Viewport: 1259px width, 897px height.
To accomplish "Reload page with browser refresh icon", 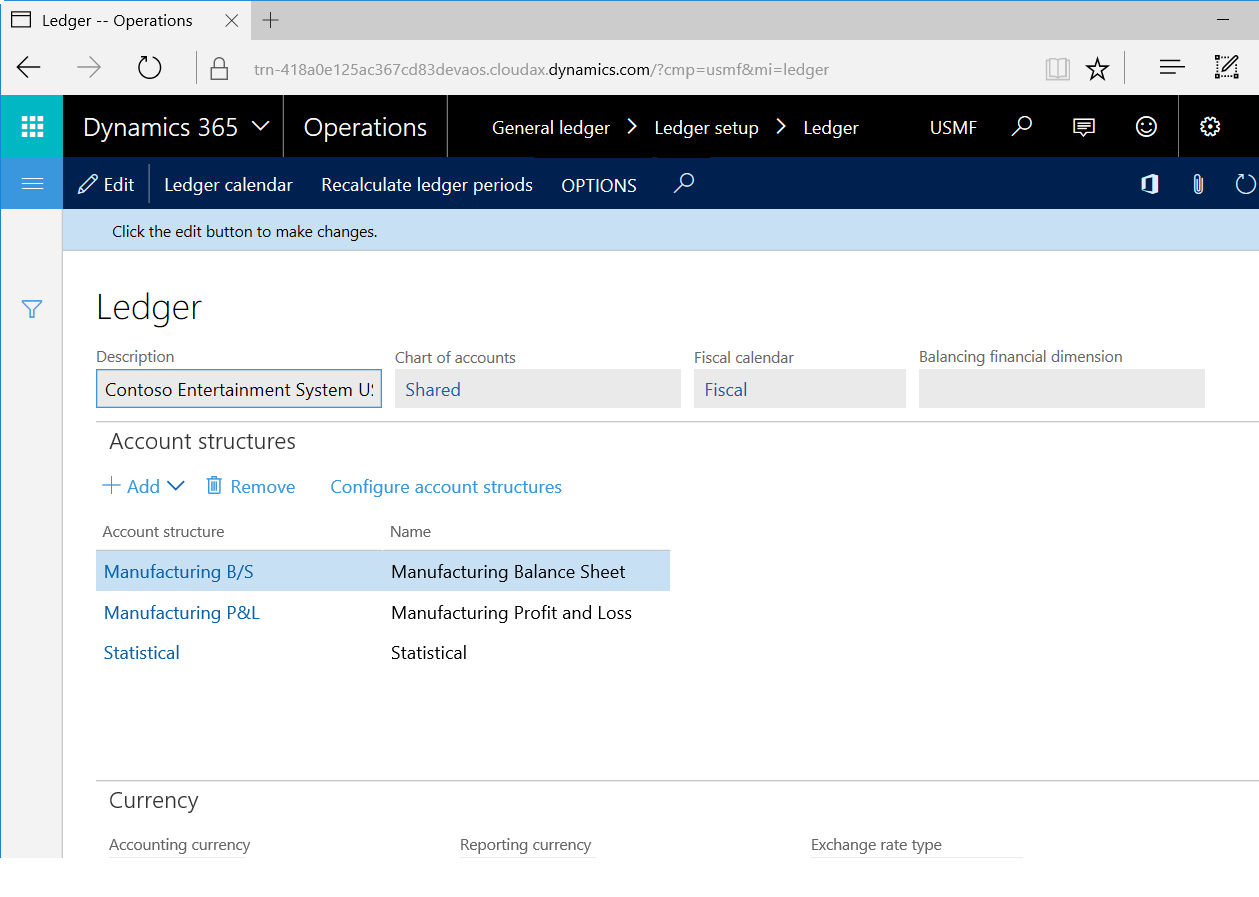I will [149, 68].
